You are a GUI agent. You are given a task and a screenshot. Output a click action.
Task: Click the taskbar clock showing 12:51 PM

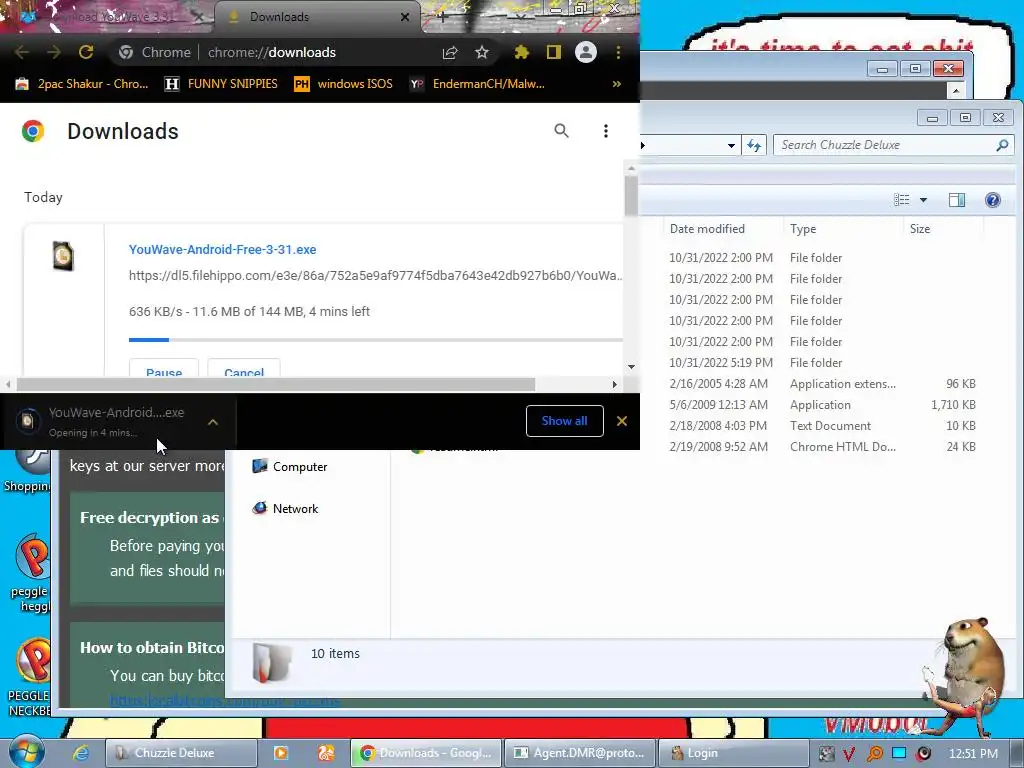tap(973, 754)
